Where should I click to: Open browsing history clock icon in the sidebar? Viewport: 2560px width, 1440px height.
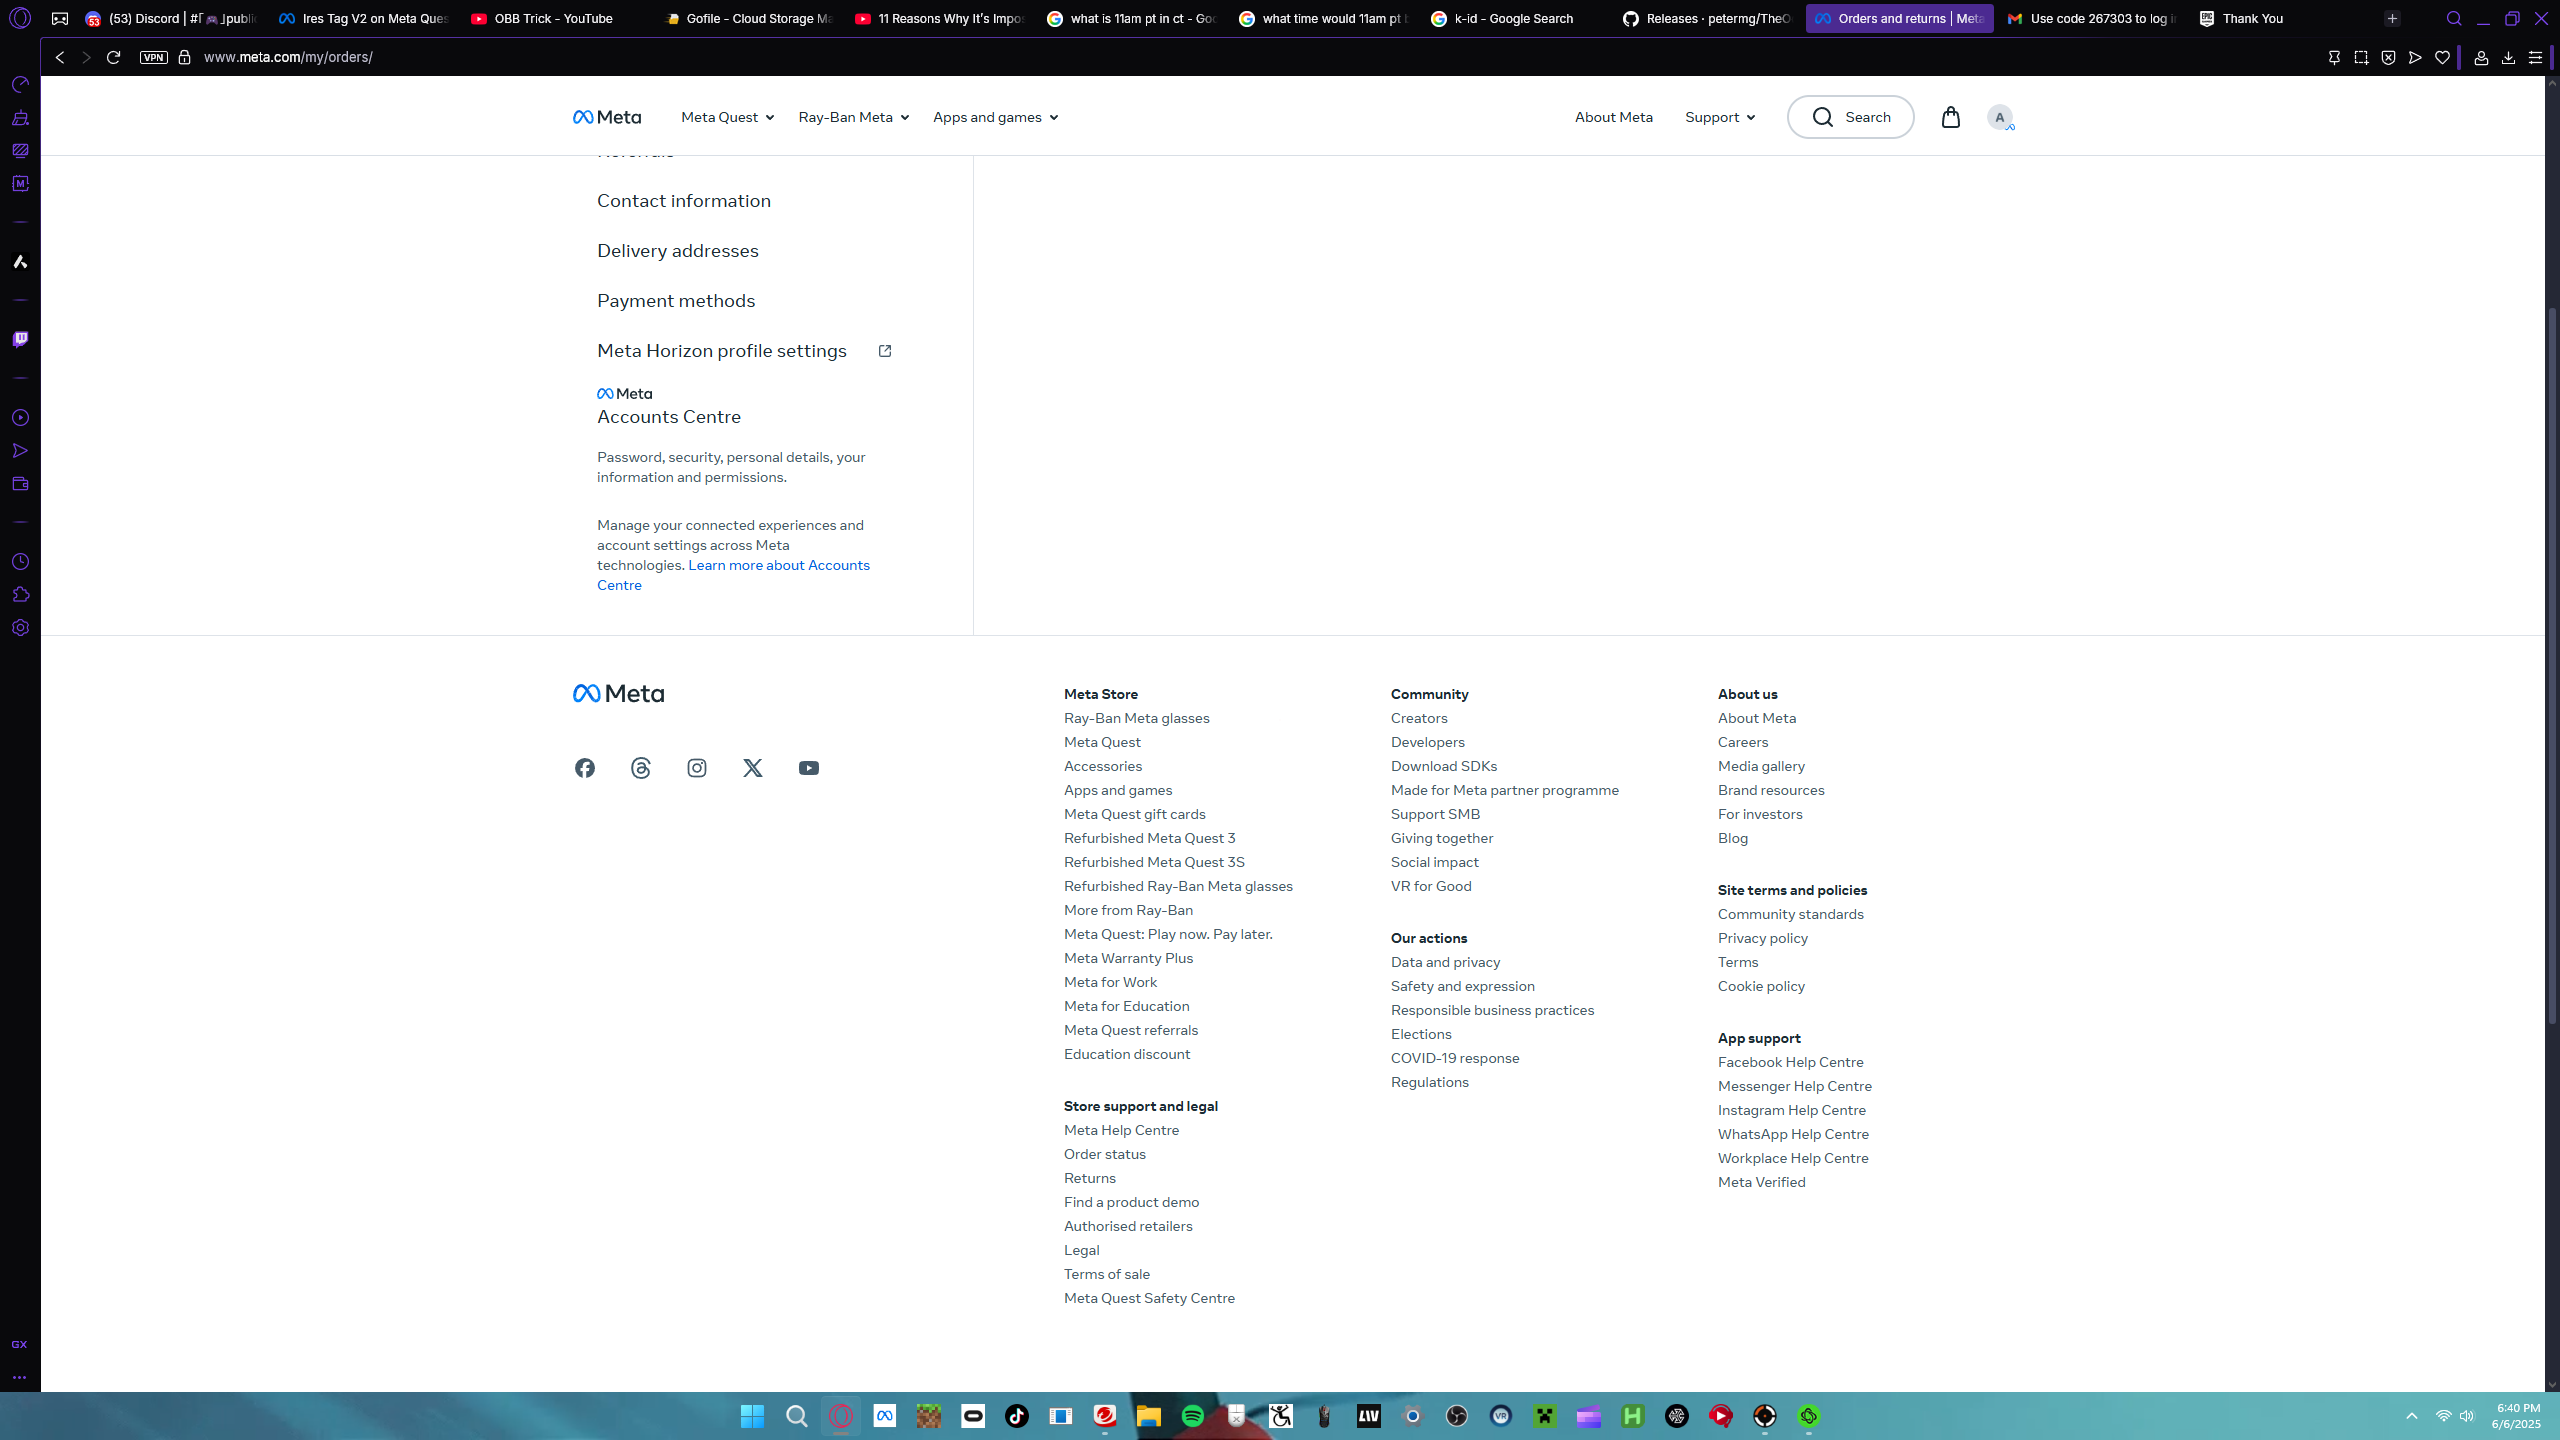click(20, 562)
